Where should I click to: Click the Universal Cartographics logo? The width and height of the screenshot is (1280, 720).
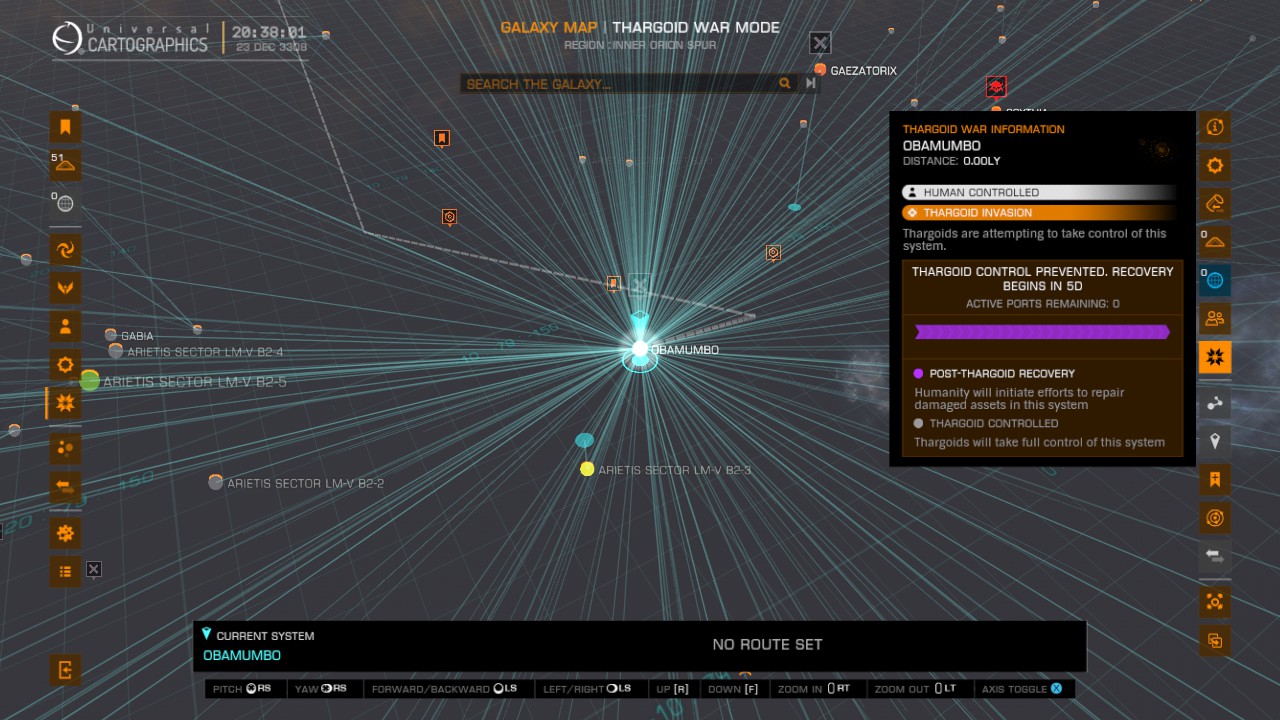[131, 38]
